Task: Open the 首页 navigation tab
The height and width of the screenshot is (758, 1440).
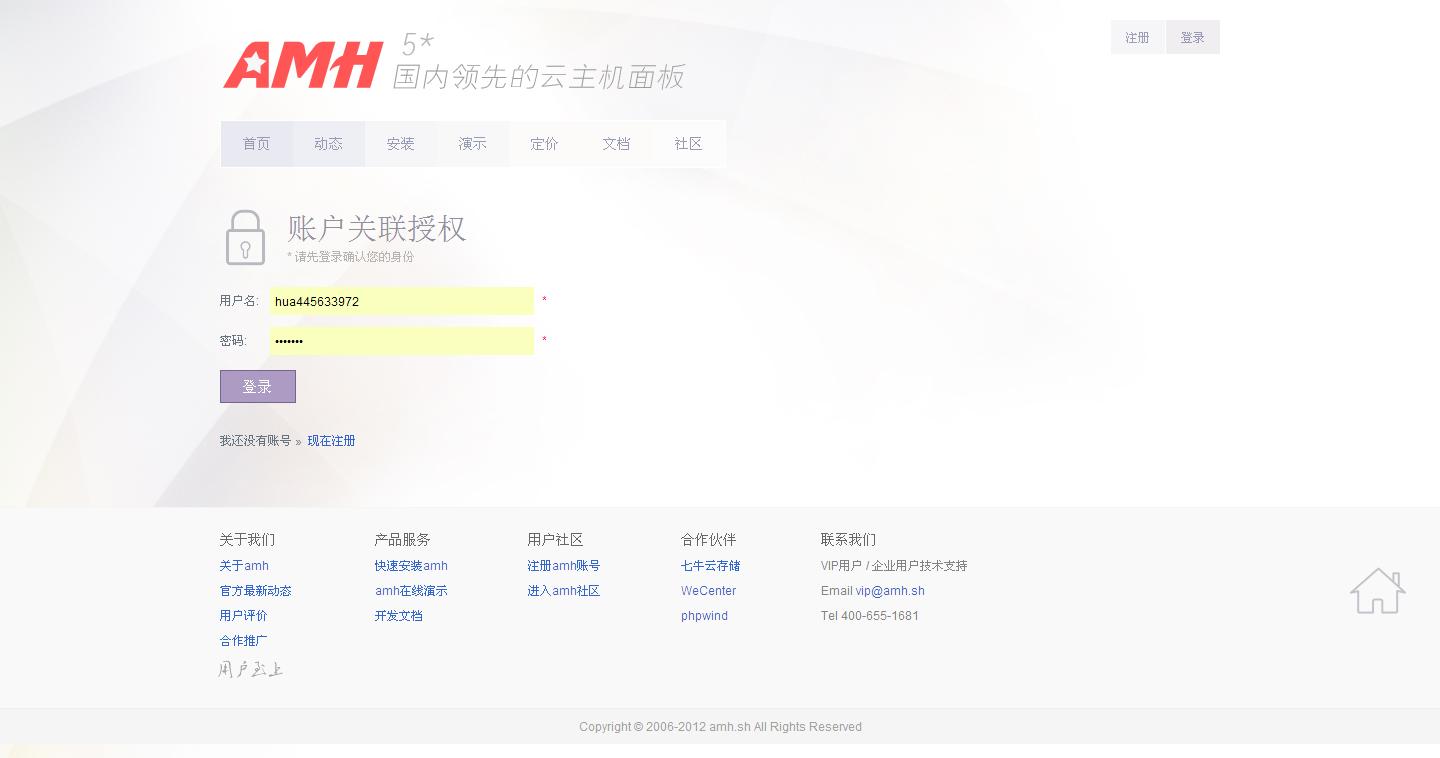Action: (x=256, y=144)
